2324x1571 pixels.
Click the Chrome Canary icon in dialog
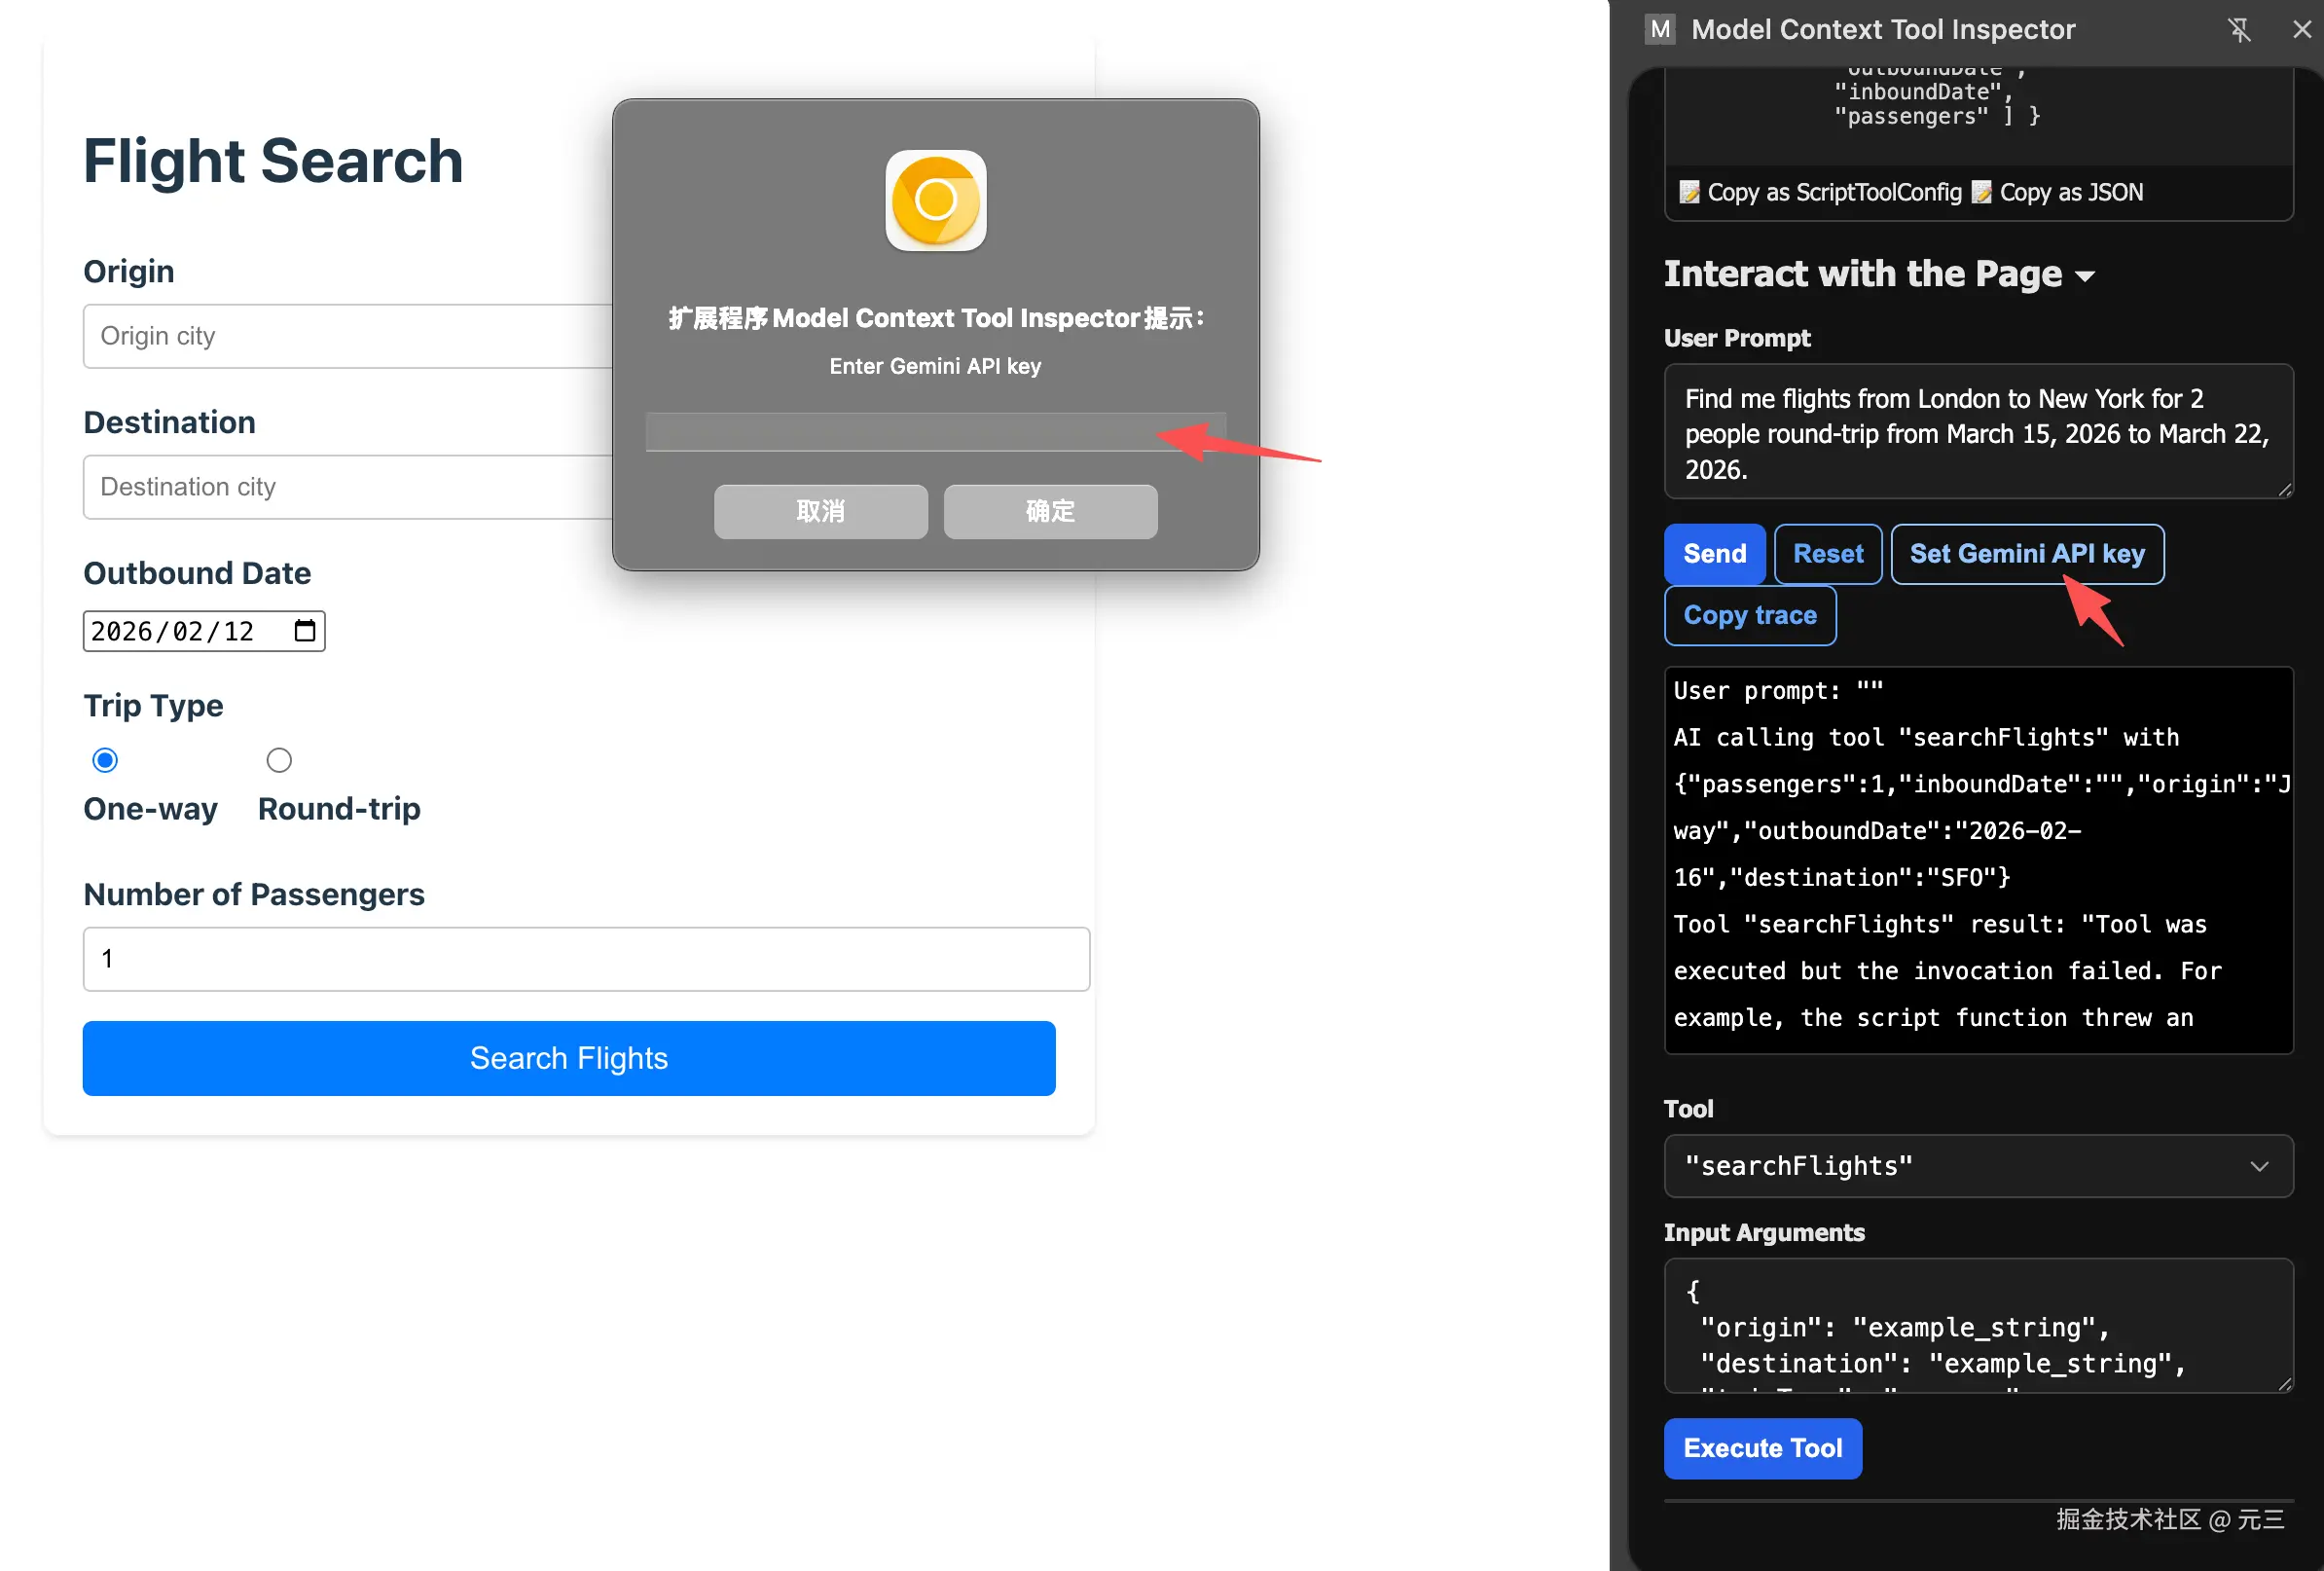(x=935, y=201)
